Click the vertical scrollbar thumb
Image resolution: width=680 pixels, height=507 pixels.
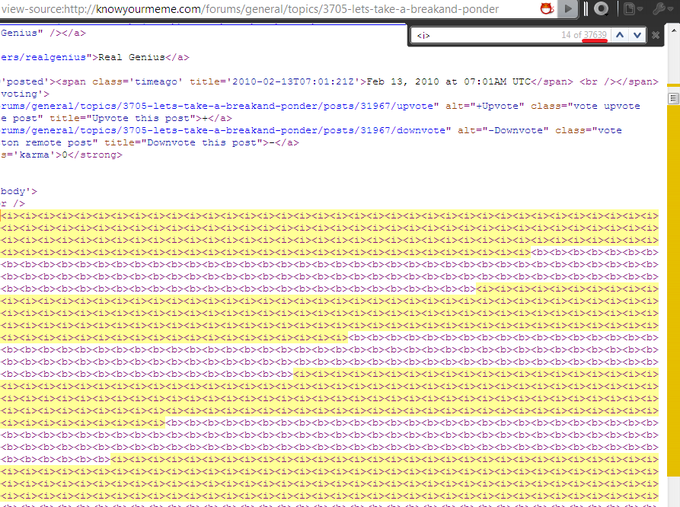pos(673,98)
